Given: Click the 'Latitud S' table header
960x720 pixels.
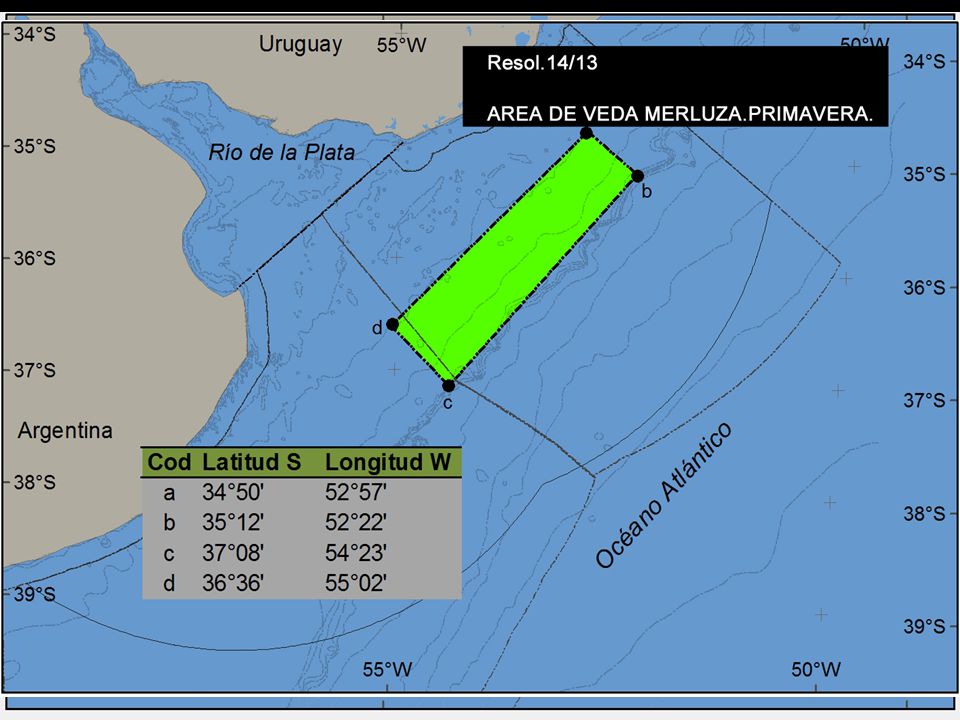Looking at the screenshot, I should point(252,462).
